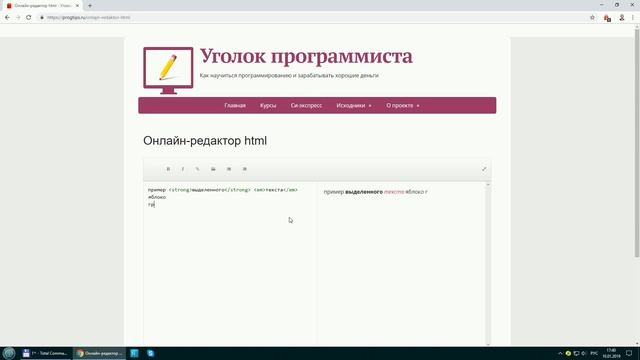Click the browser page vertical scrollbar
Viewport: 640px width, 360px height.
click(x=637, y=143)
